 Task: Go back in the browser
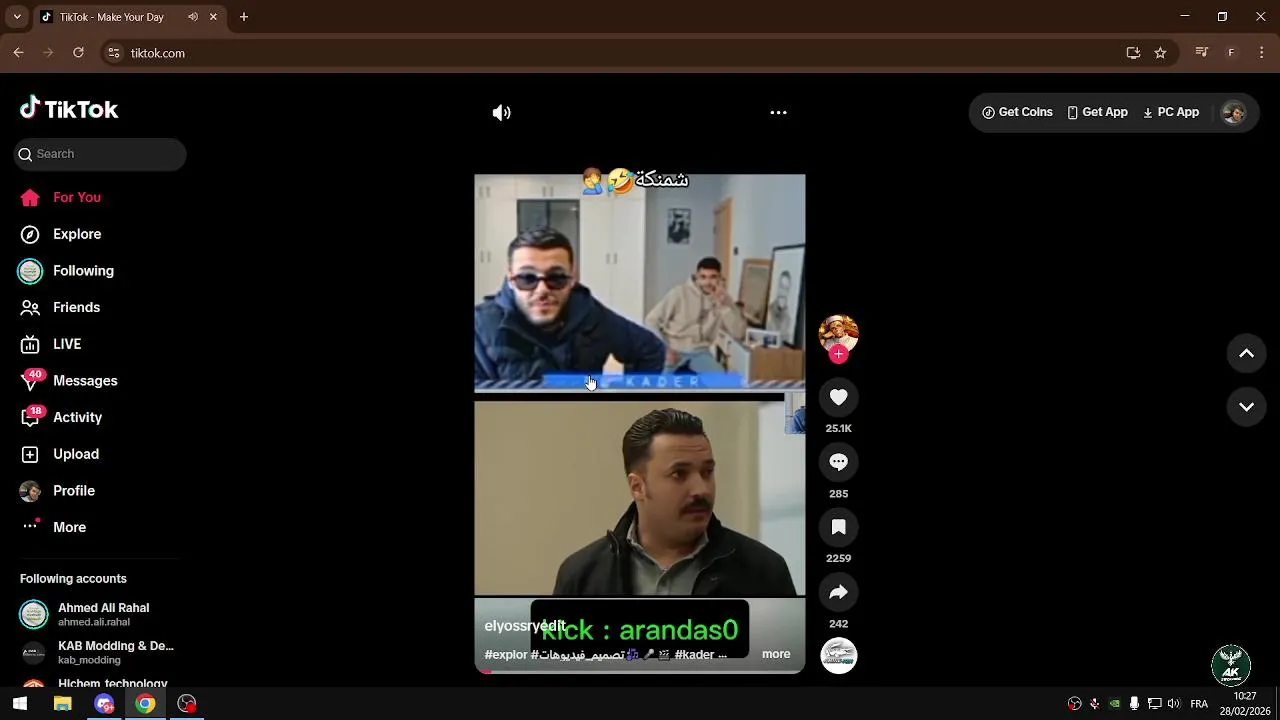(18, 53)
